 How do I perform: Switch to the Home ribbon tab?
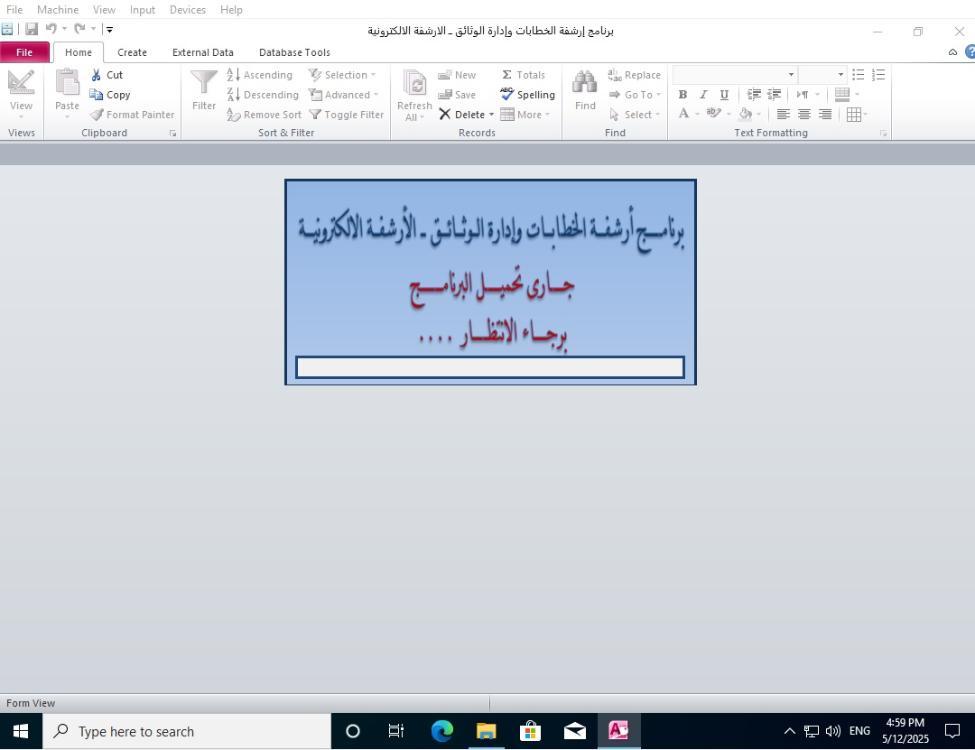pos(78,52)
